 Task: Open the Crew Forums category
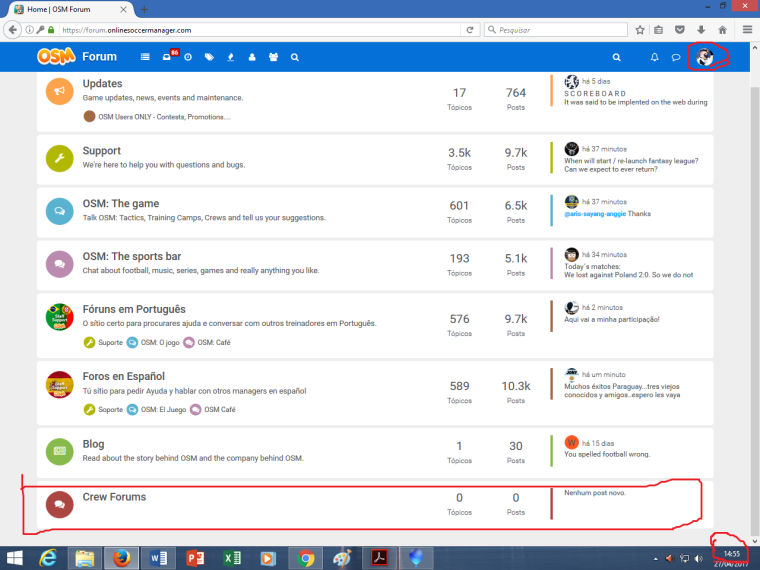pos(114,497)
